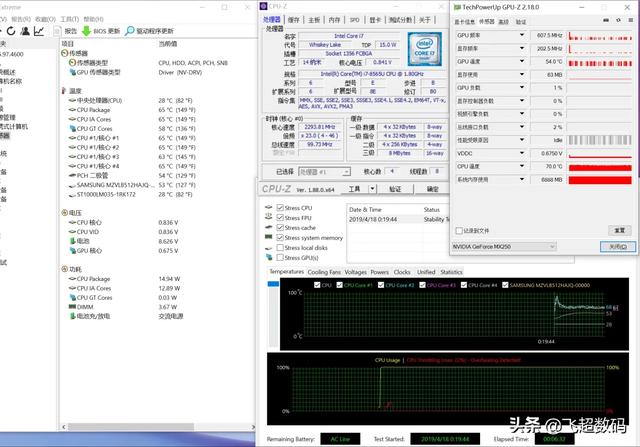Open the line chart icon in AIDA64 toolbar
Screen dimensions: 640x447
tap(39, 31)
